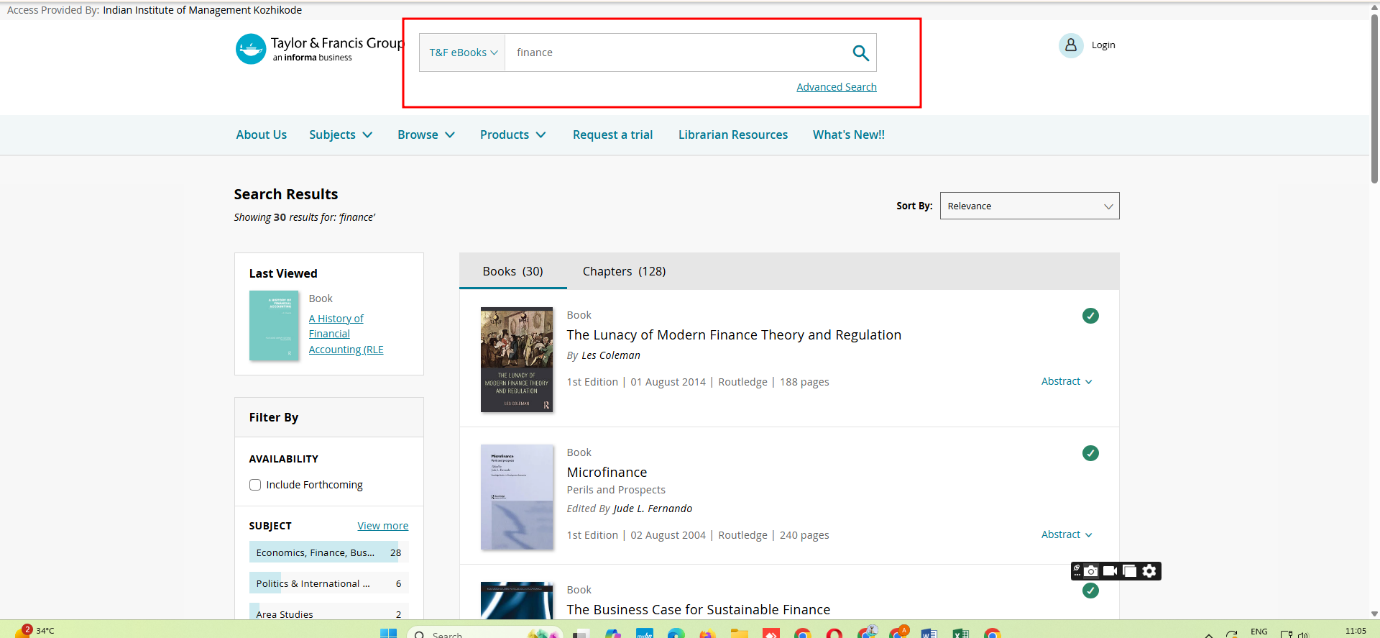Open the Librarian Resources menu item
This screenshot has width=1380, height=638.
pyautogui.click(x=732, y=135)
